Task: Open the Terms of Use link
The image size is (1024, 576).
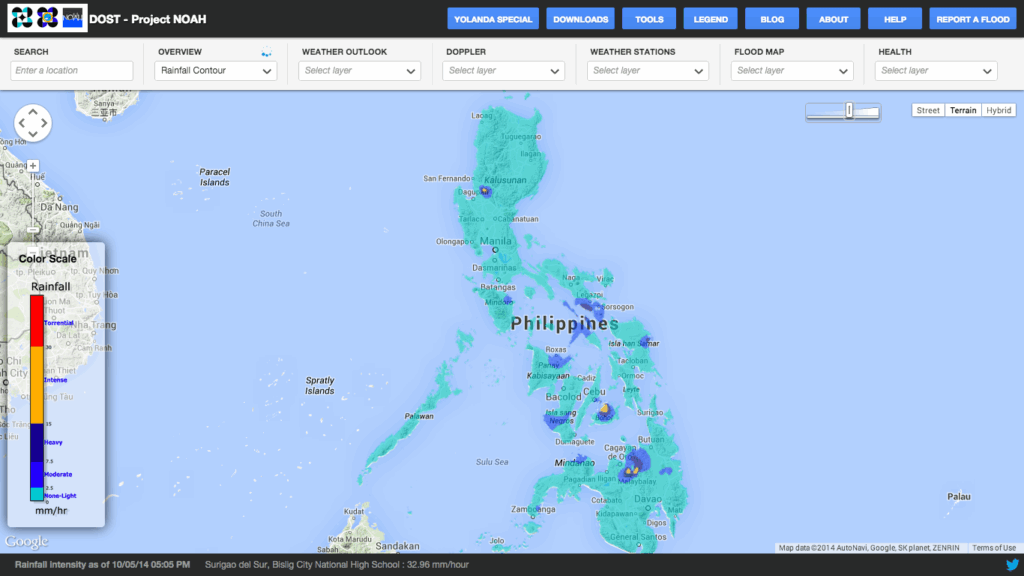Action: (x=993, y=548)
